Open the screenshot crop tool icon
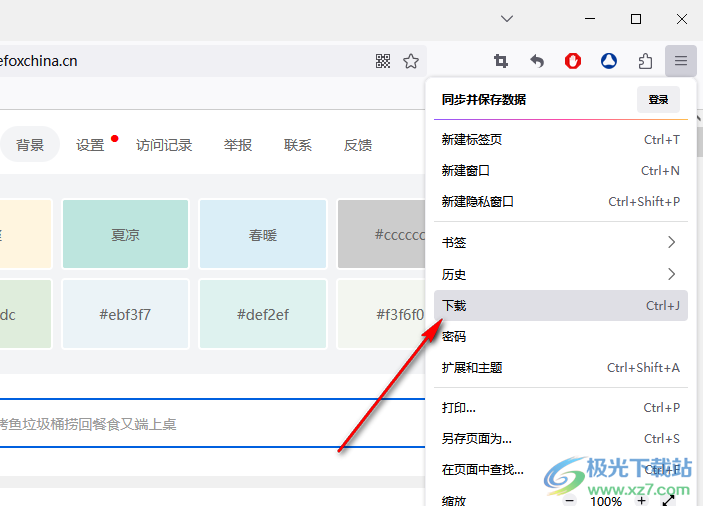The height and width of the screenshot is (506, 703). coord(501,61)
